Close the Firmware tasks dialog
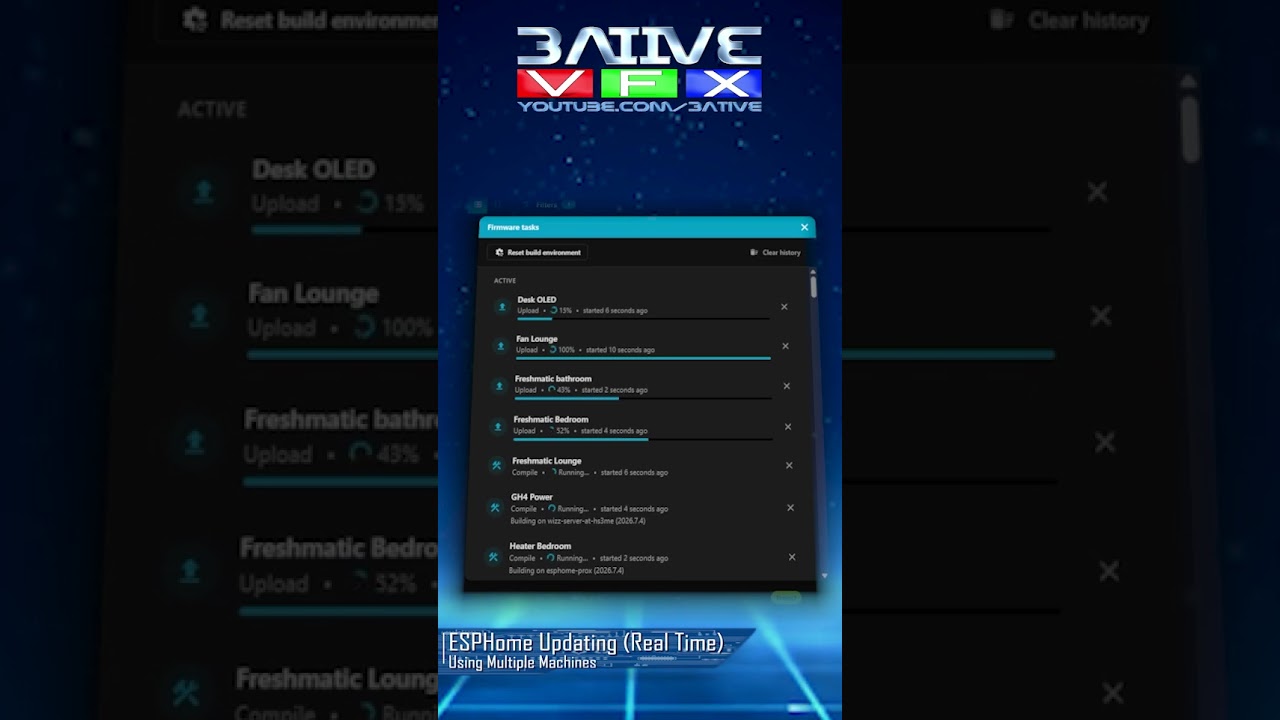This screenshot has width=1280, height=720. click(804, 227)
